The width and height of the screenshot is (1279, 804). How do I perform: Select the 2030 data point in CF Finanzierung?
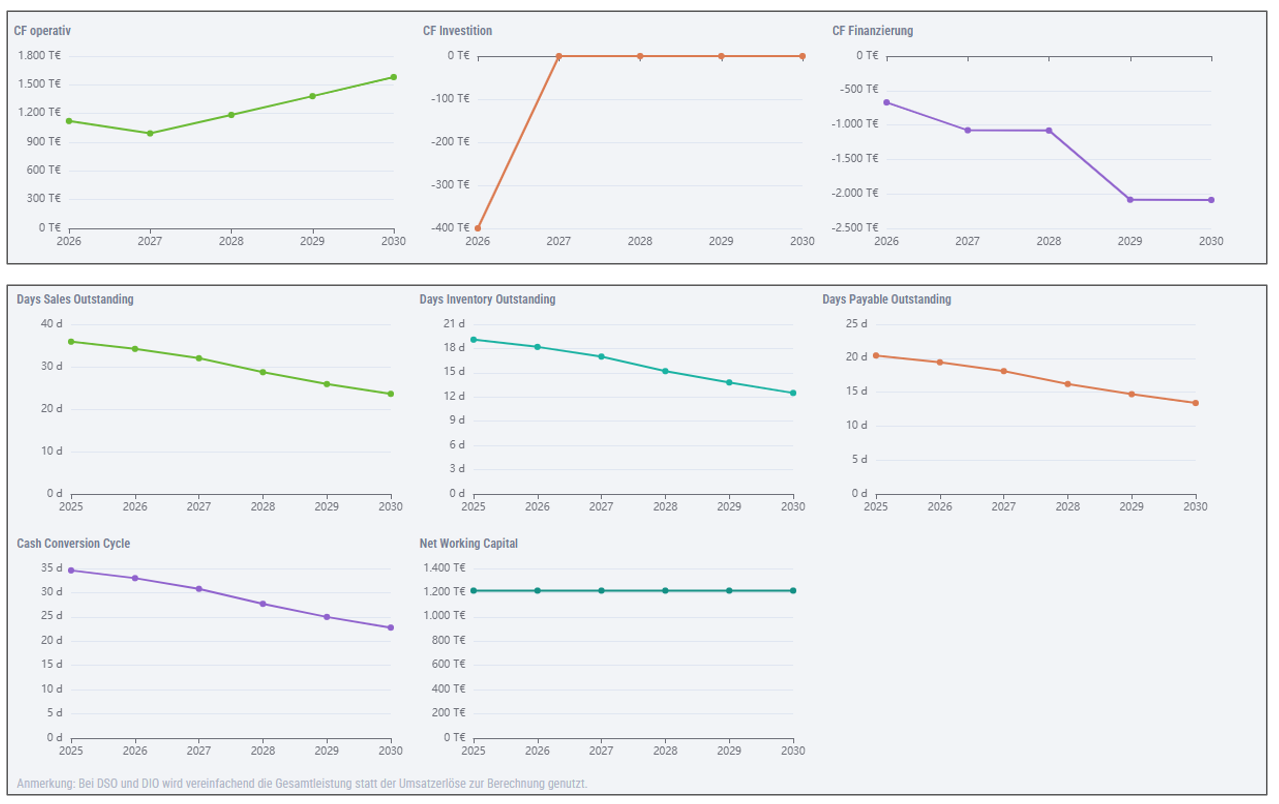pos(1211,199)
